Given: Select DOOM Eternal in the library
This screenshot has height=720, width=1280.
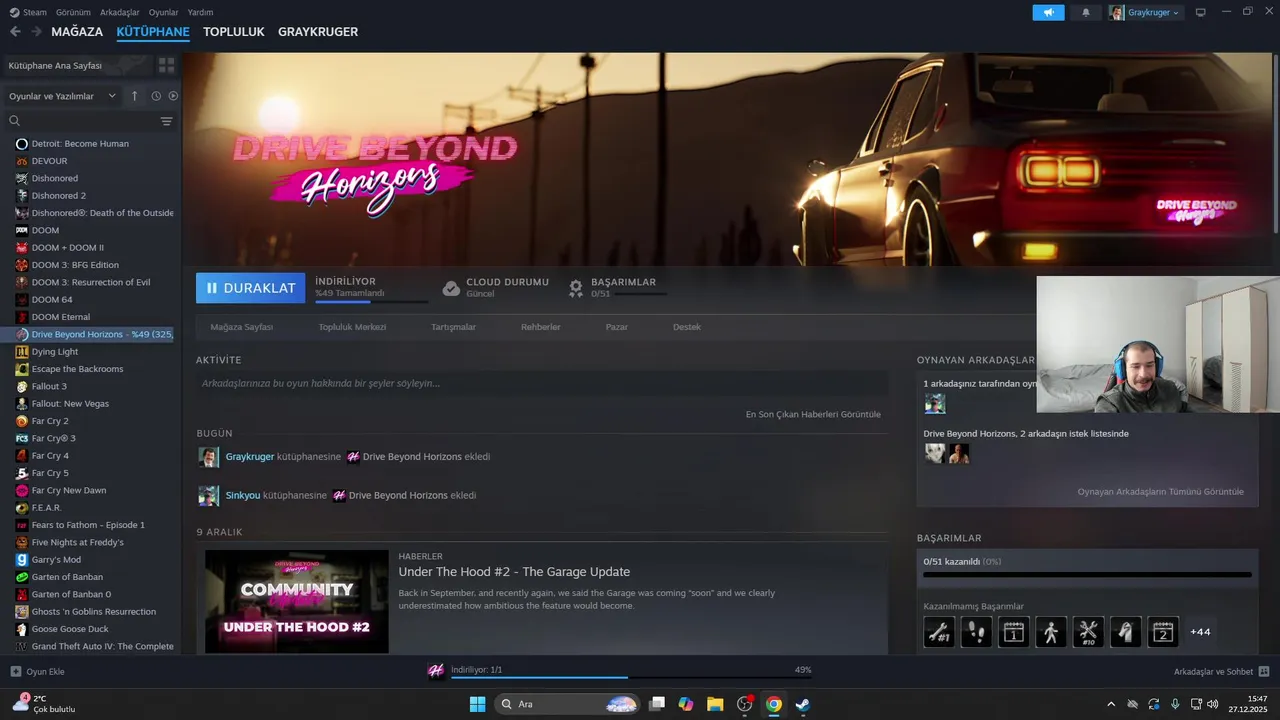Looking at the screenshot, I should pos(60,317).
